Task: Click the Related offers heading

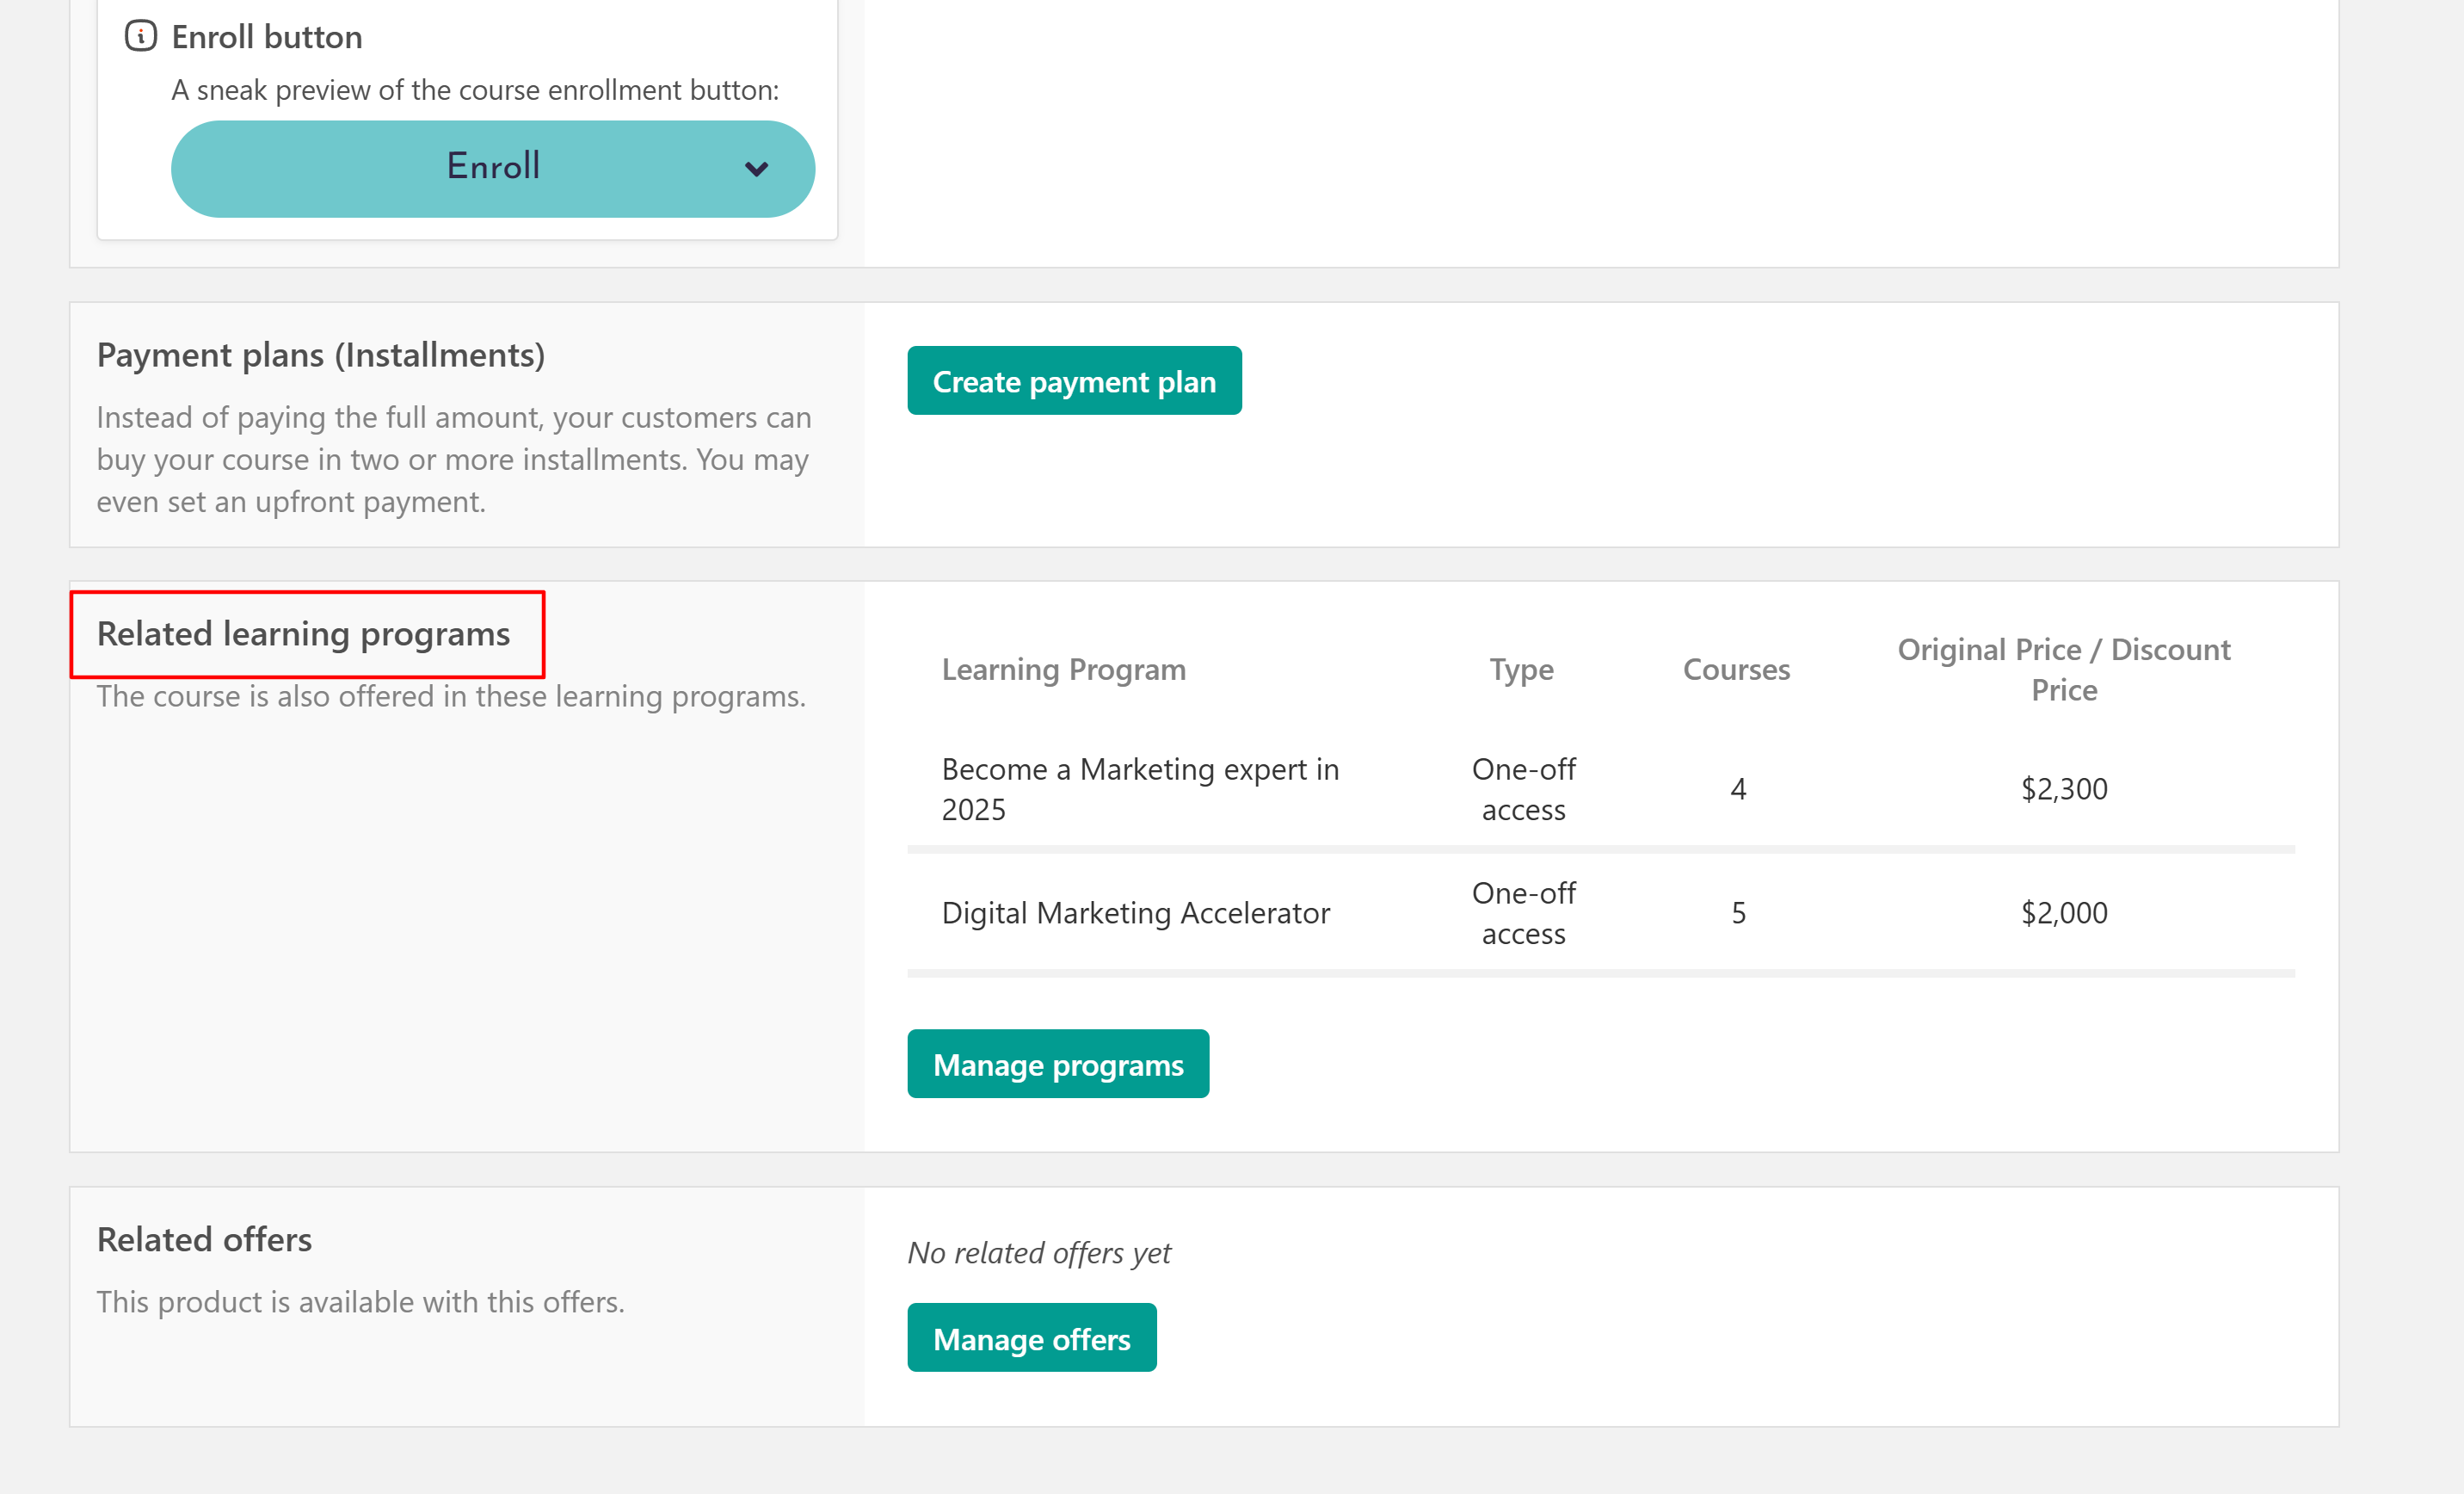Action: 204,1240
